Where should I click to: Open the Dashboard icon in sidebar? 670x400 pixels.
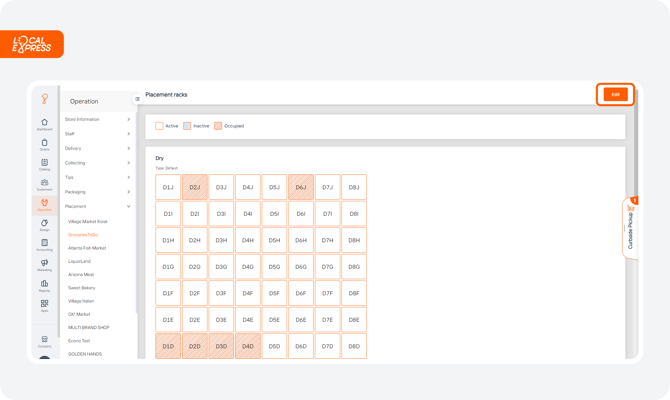click(45, 124)
